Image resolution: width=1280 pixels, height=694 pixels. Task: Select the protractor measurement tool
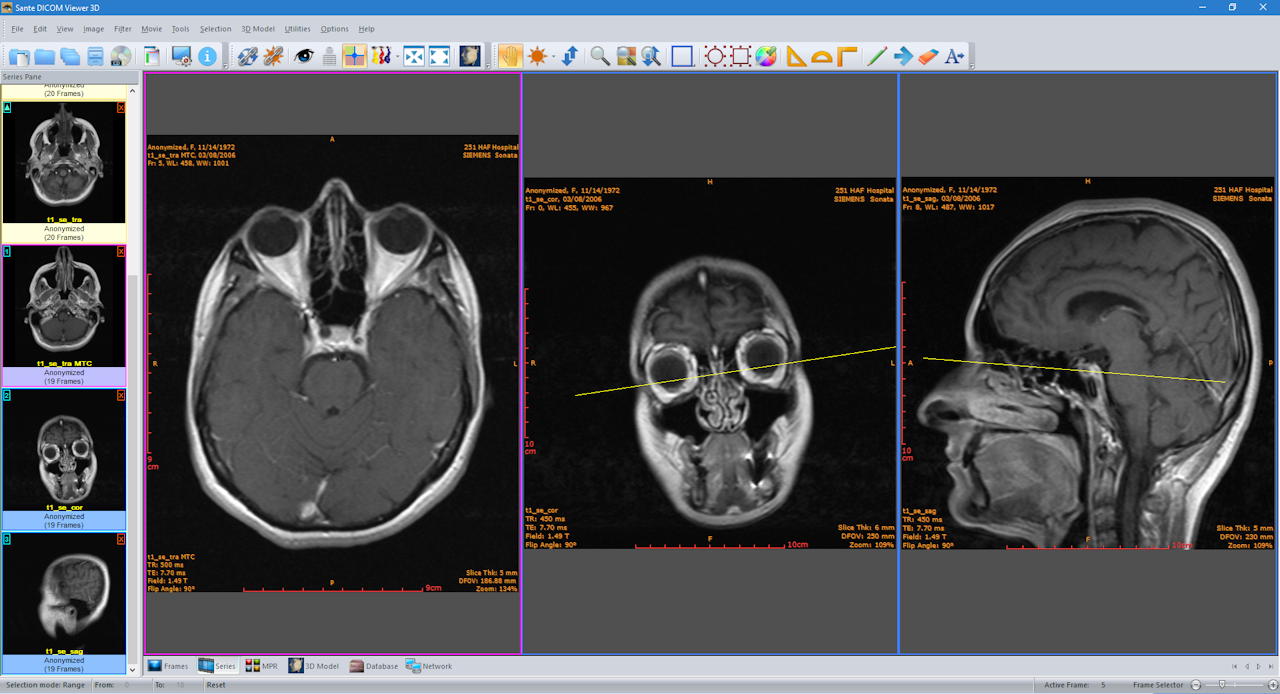822,57
